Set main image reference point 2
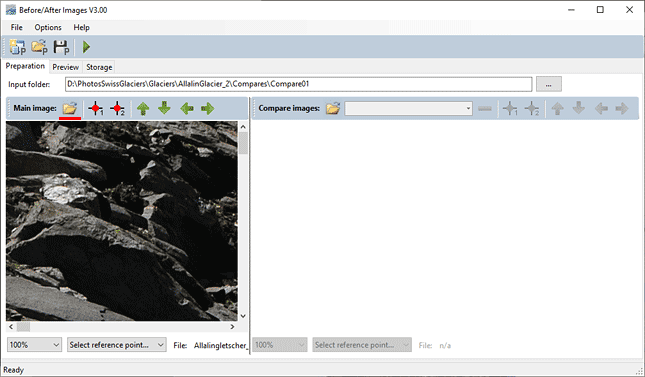Screen dimensions: 645x377 click(x=117, y=109)
